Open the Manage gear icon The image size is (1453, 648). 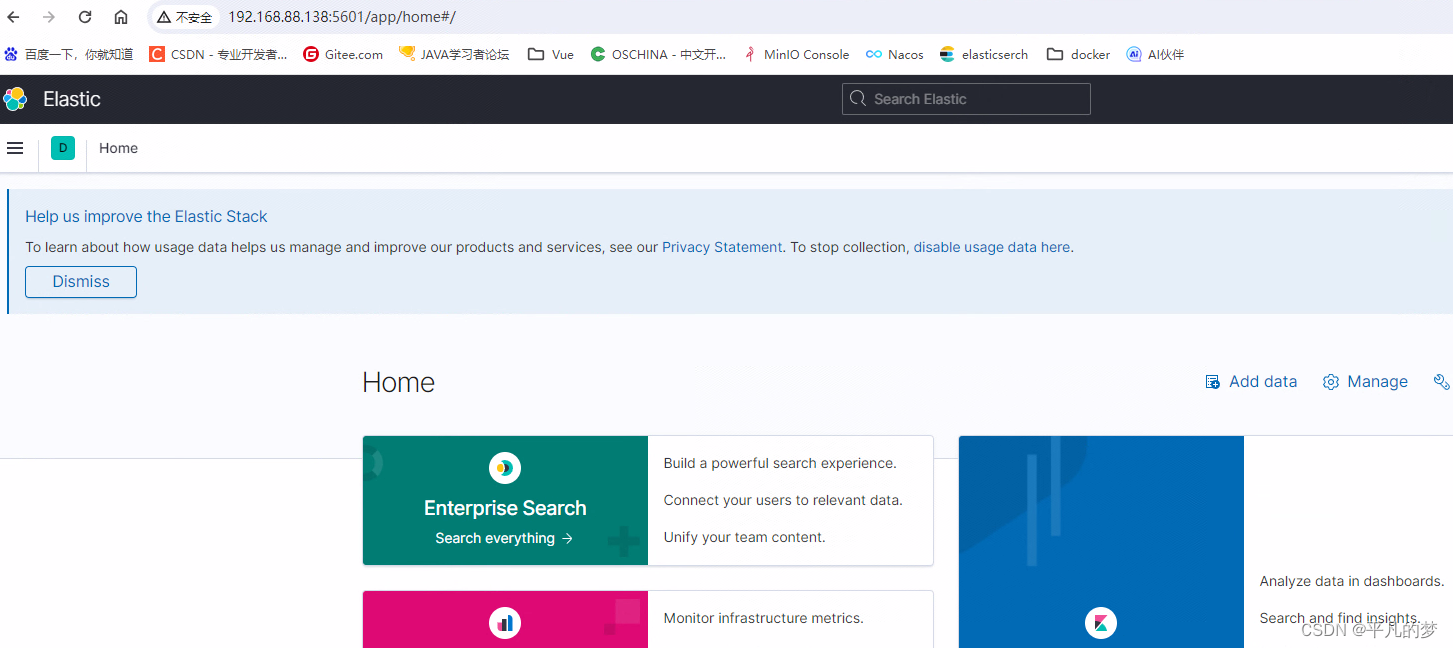(x=1330, y=381)
